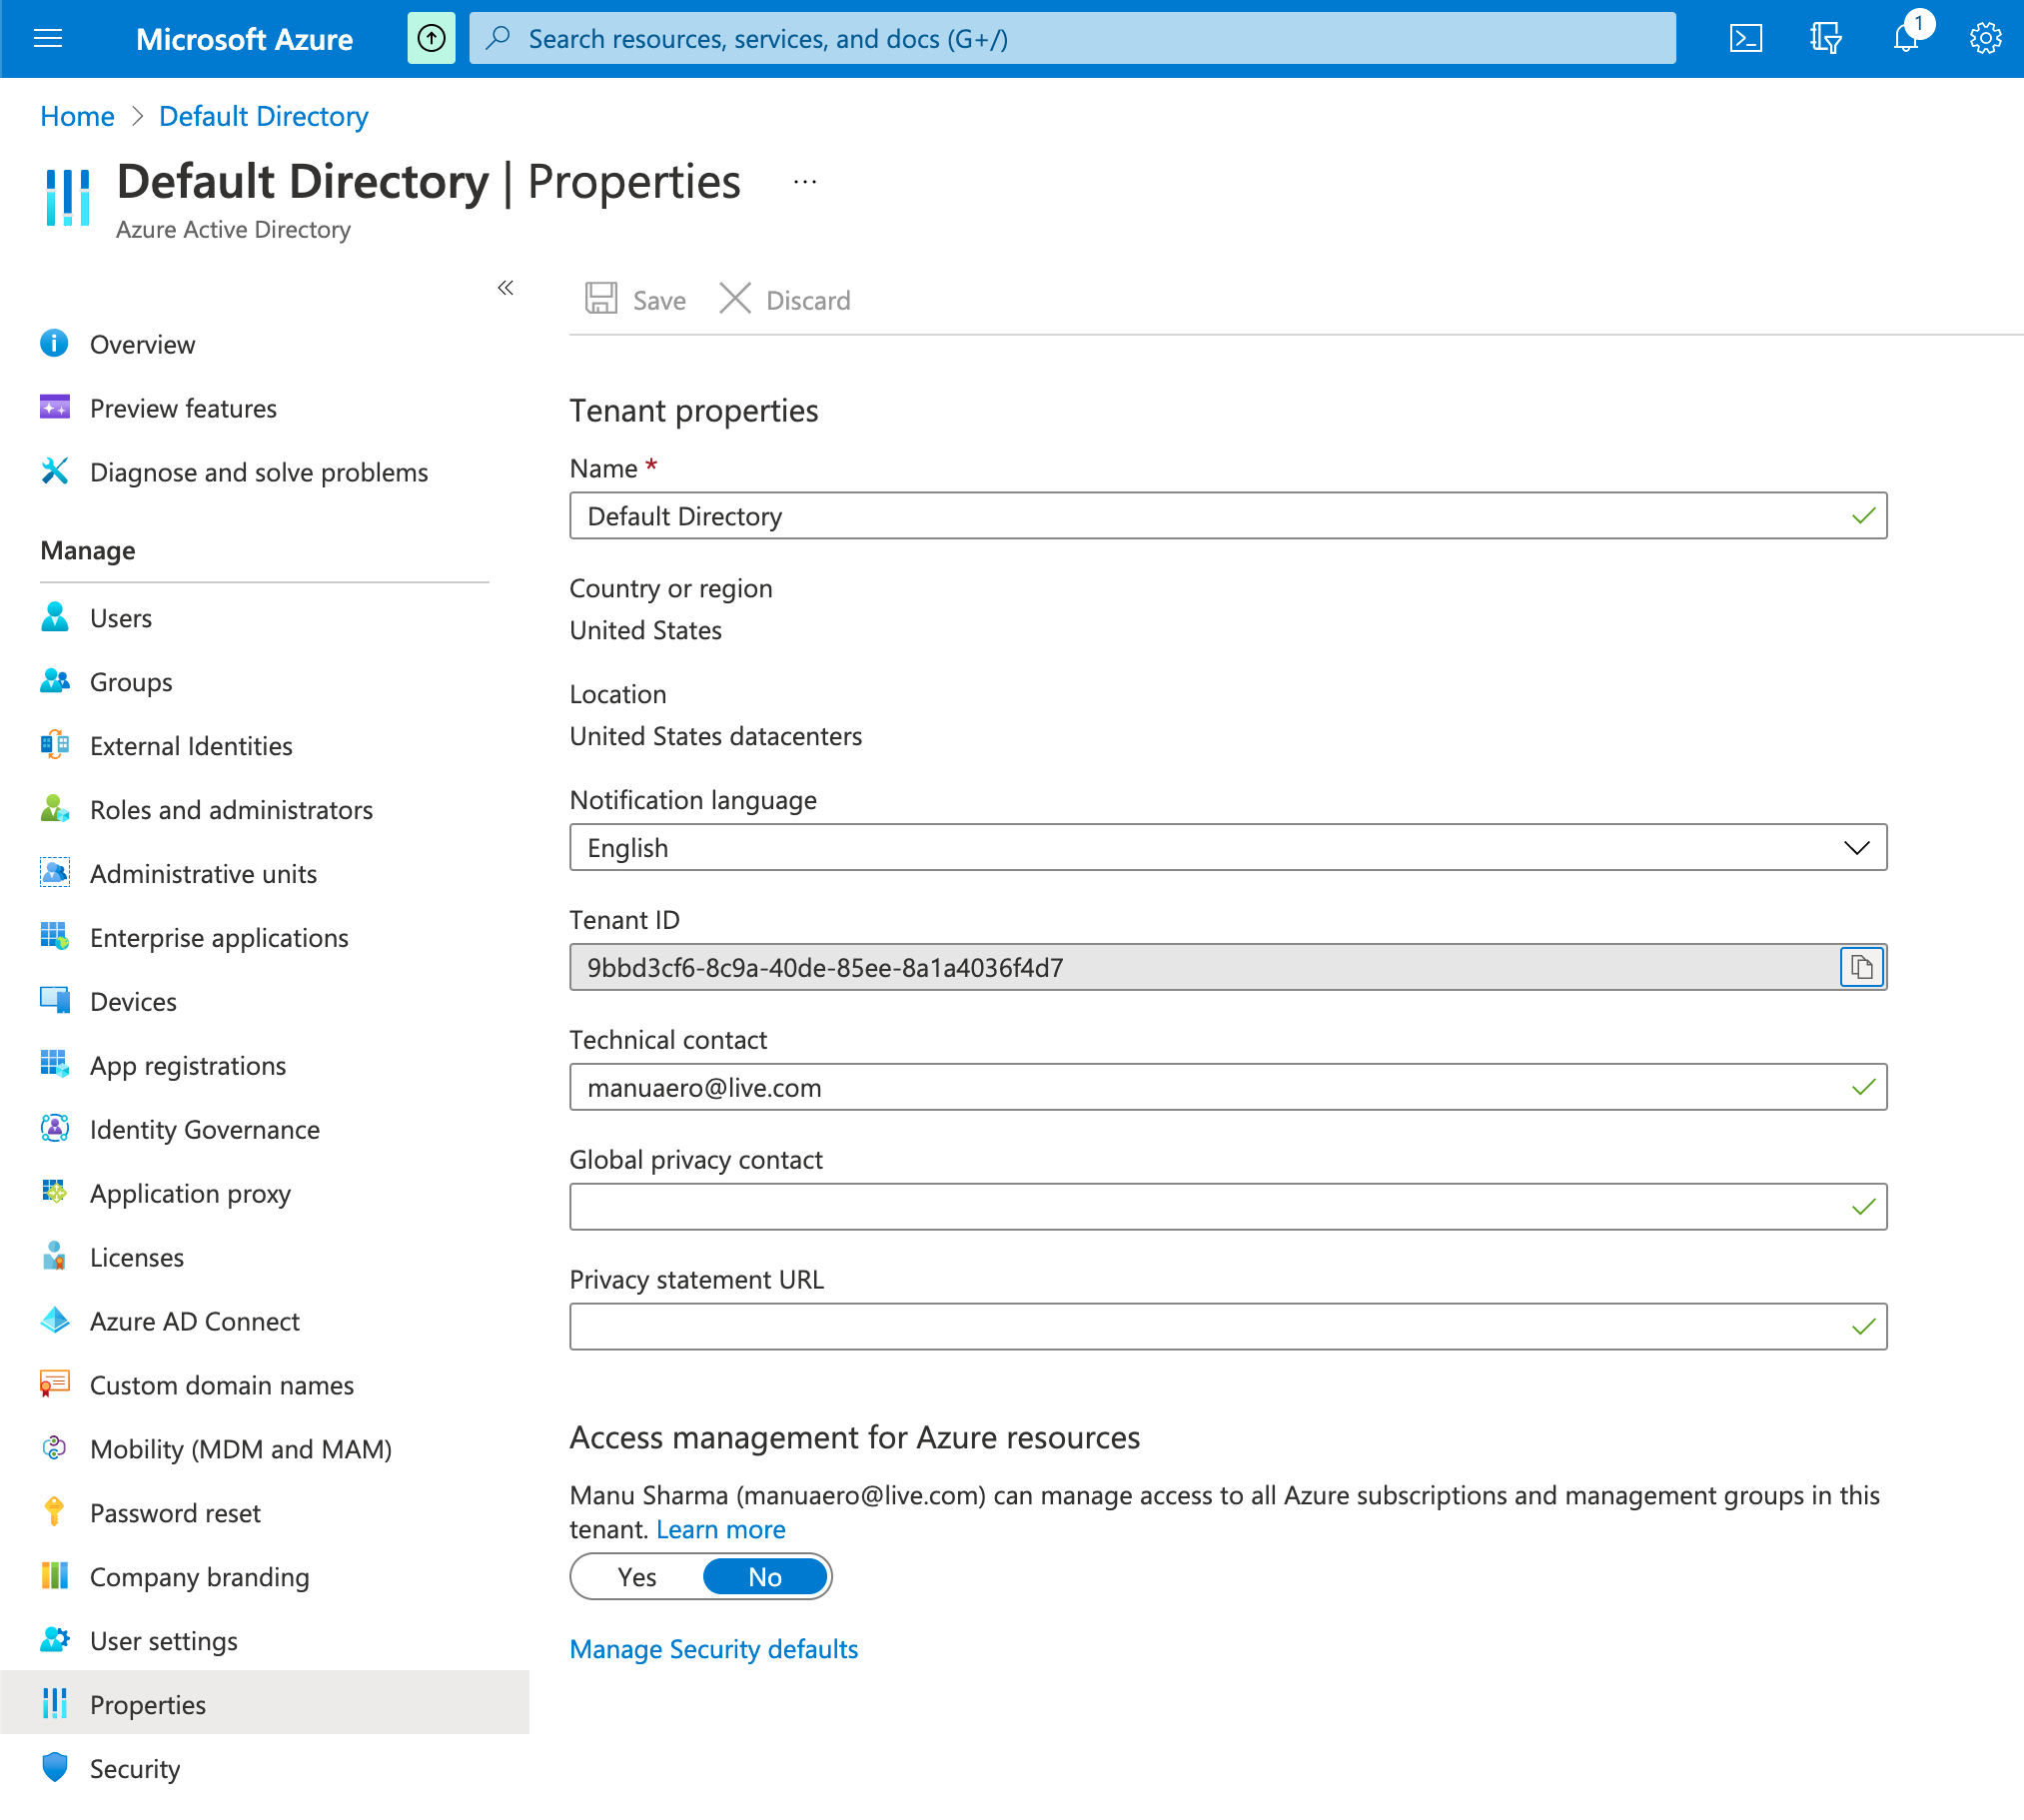Click the Save button
The width and height of the screenshot is (2024, 1820).
(x=636, y=300)
